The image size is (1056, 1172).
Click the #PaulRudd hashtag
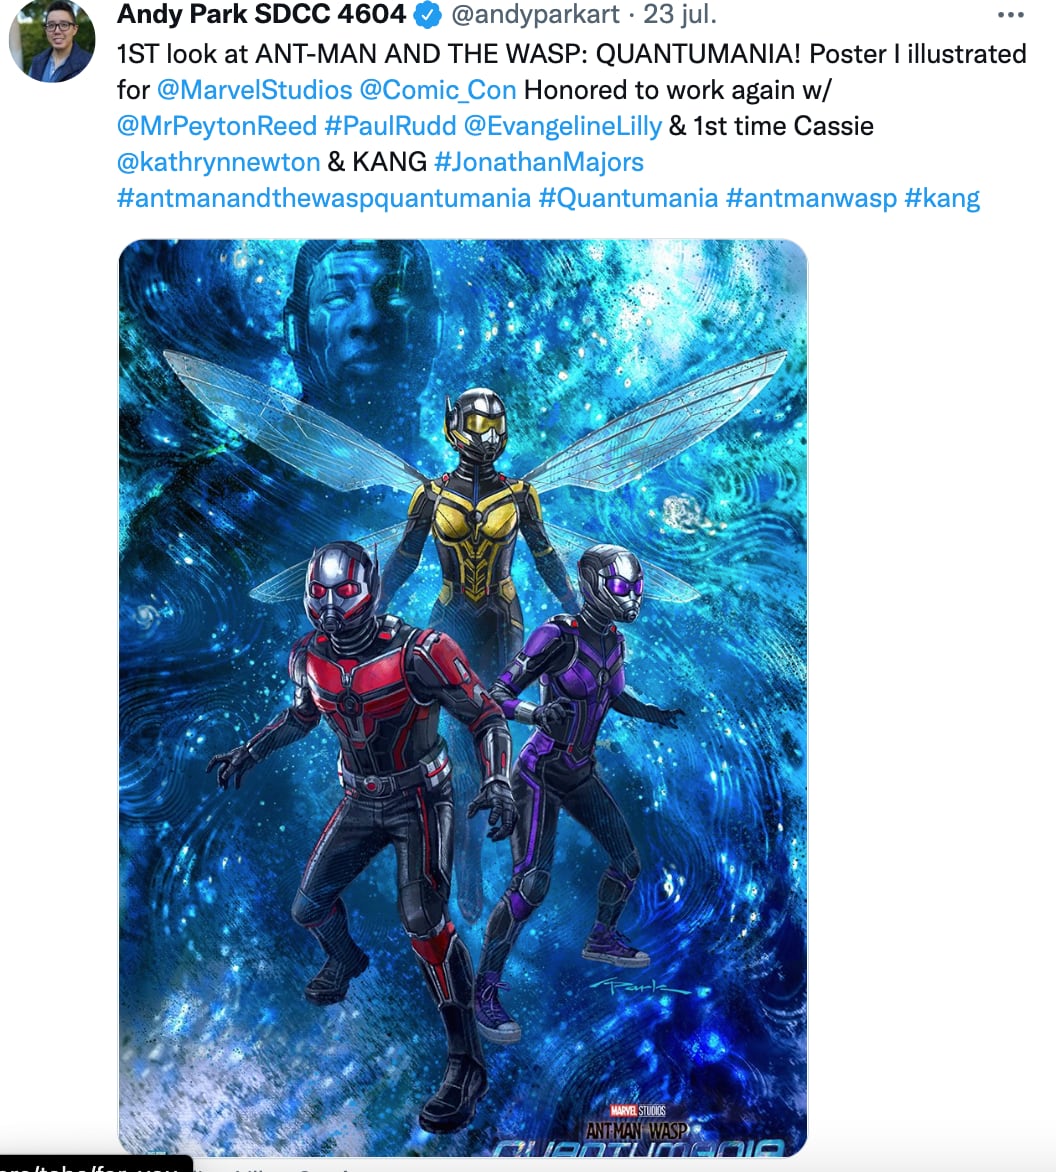pyautogui.click(x=390, y=126)
